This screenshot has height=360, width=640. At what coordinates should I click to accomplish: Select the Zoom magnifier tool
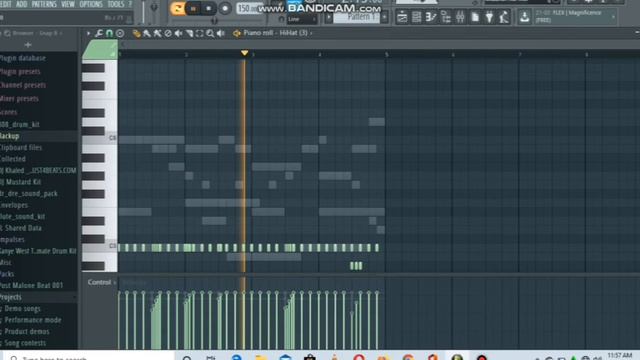[210, 33]
